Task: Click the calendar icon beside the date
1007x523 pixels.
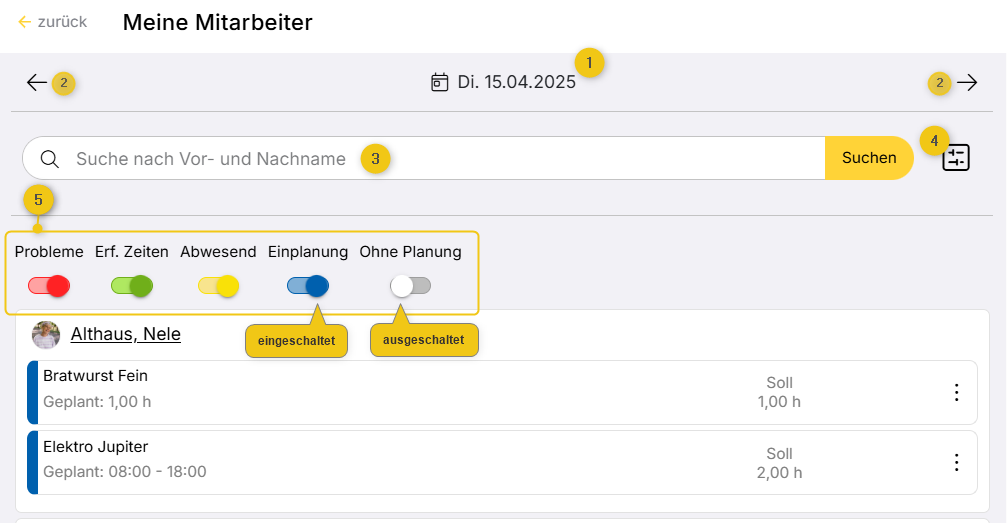Action: click(x=439, y=83)
